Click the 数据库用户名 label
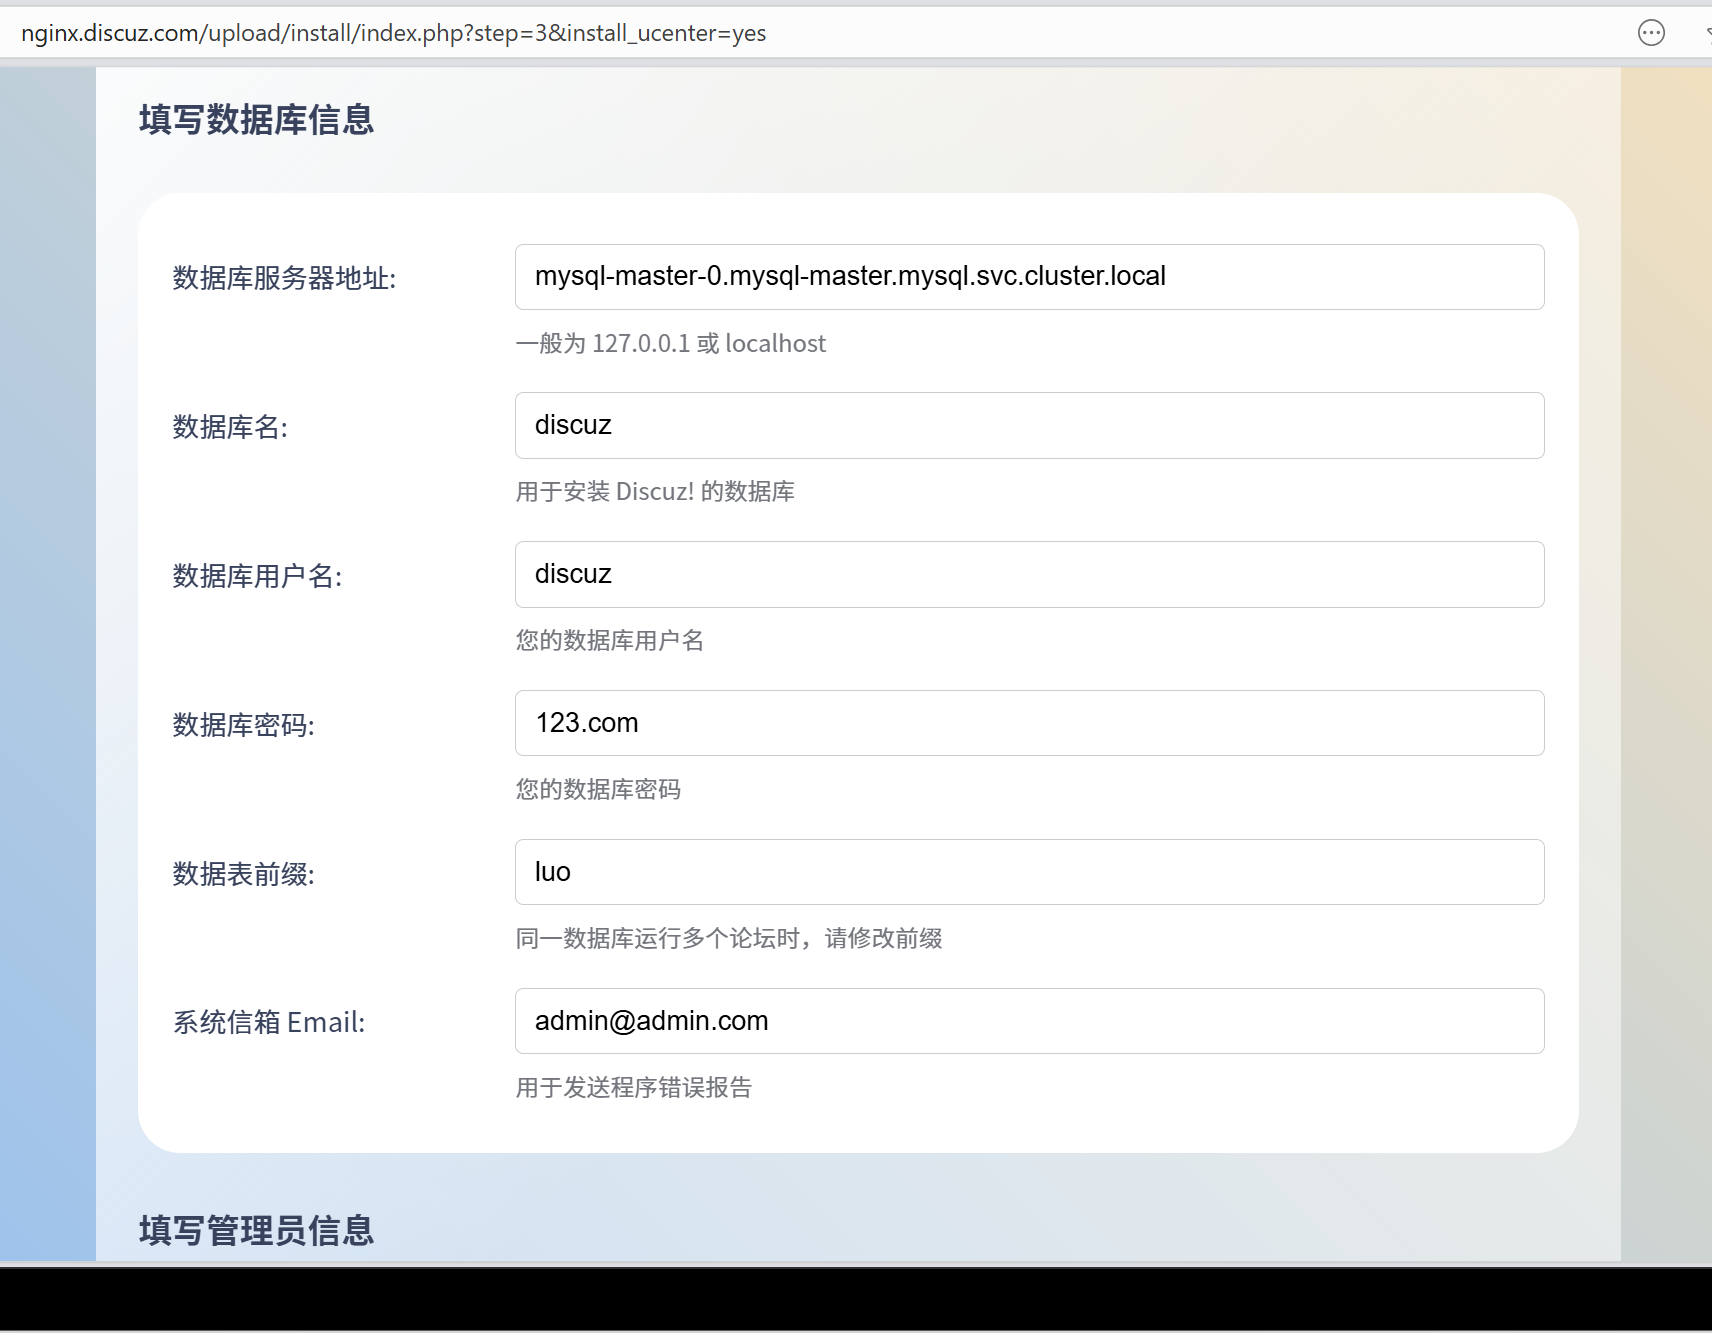This screenshot has width=1712, height=1333. [x=257, y=576]
